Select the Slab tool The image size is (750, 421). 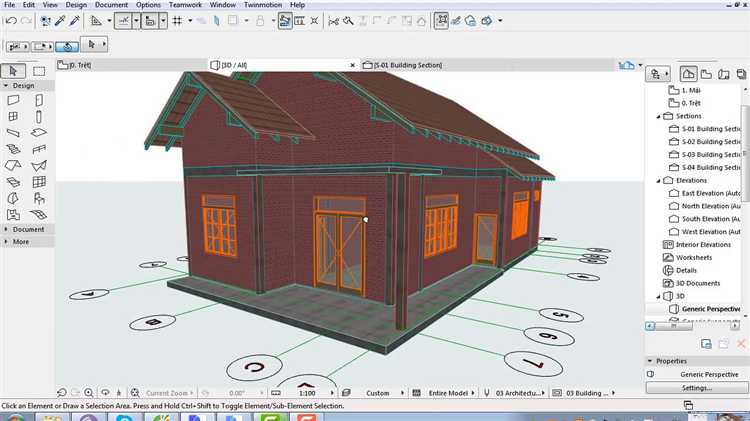pyautogui.click(x=39, y=133)
